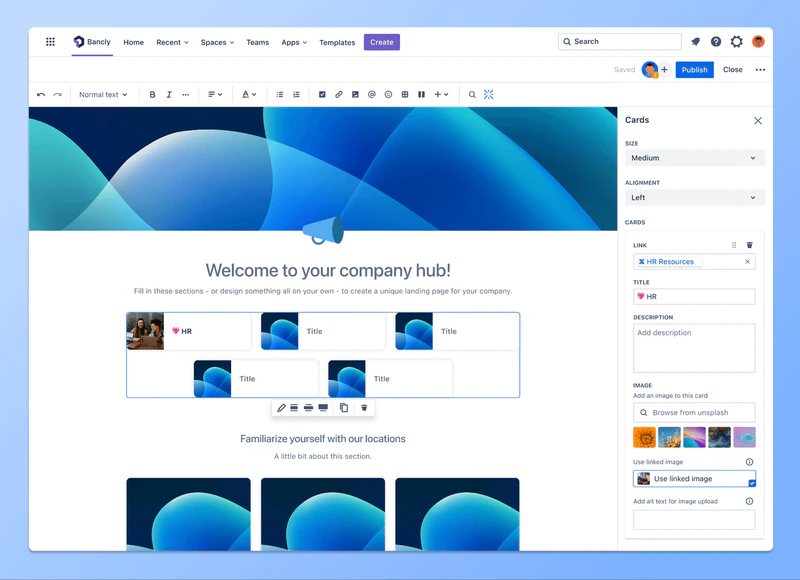This screenshot has height=580, width=800.
Task: Click the Search field
Action: 620,42
